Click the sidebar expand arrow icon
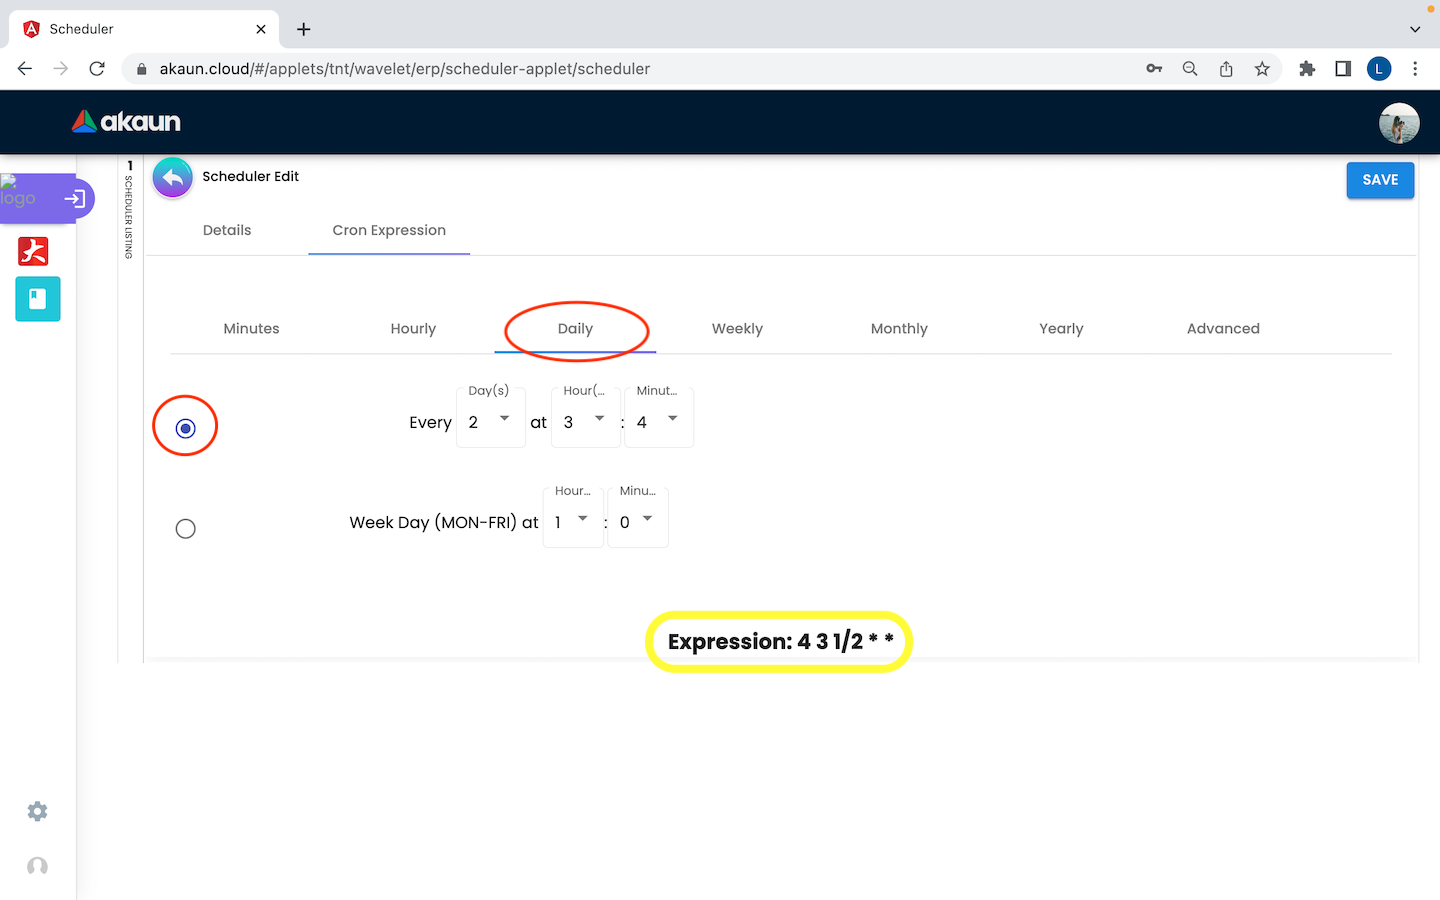The width and height of the screenshot is (1440, 900). click(x=75, y=199)
